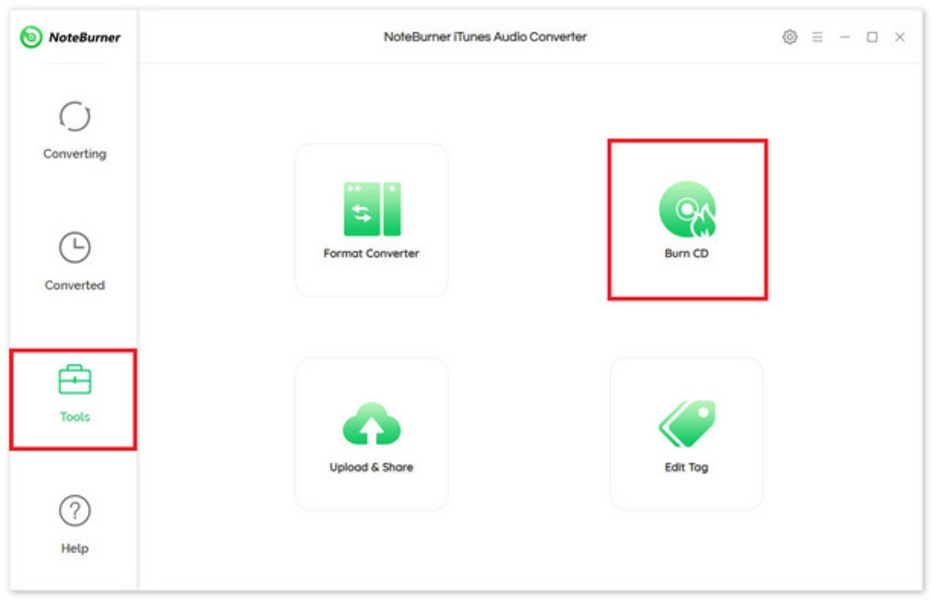This screenshot has width=932, height=600.
Task: Open the Edit Tag tool
Action: tap(687, 433)
